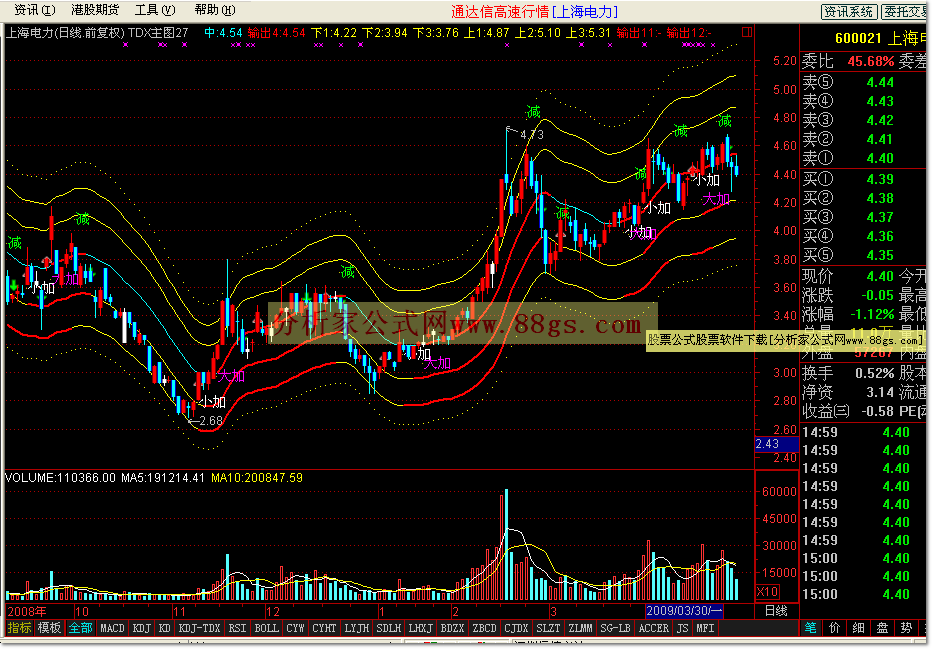Switch to the KD indicator
Viewport: 933px width, 649px height.
point(165,628)
